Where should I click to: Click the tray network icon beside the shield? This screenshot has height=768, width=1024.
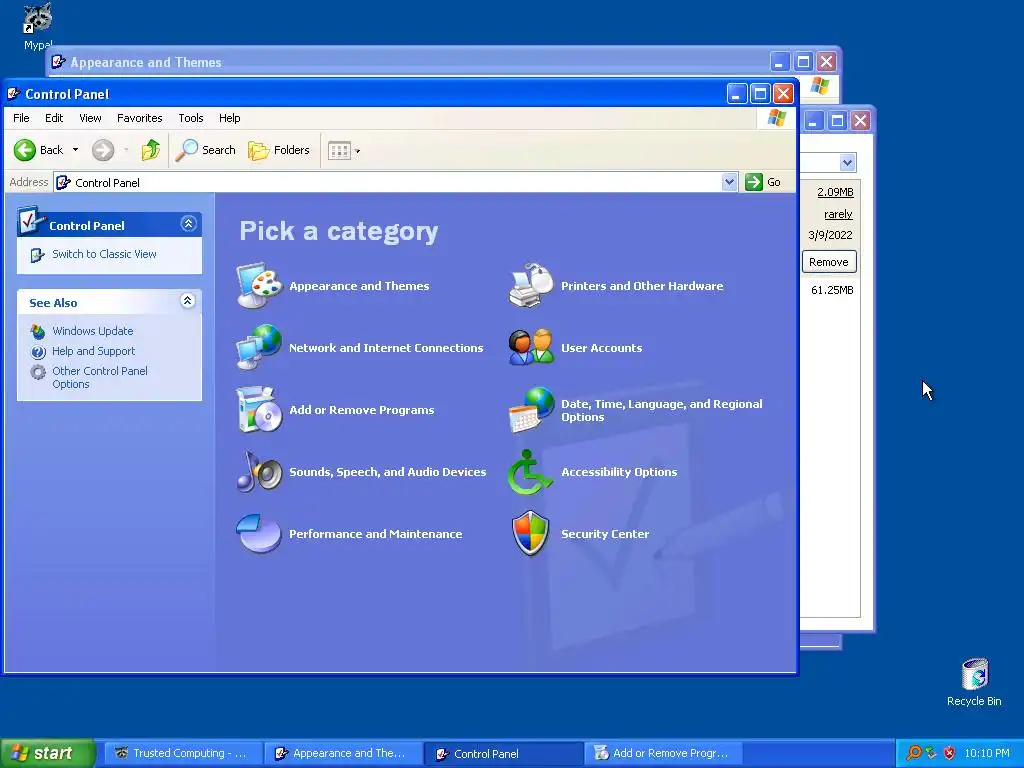click(x=931, y=753)
